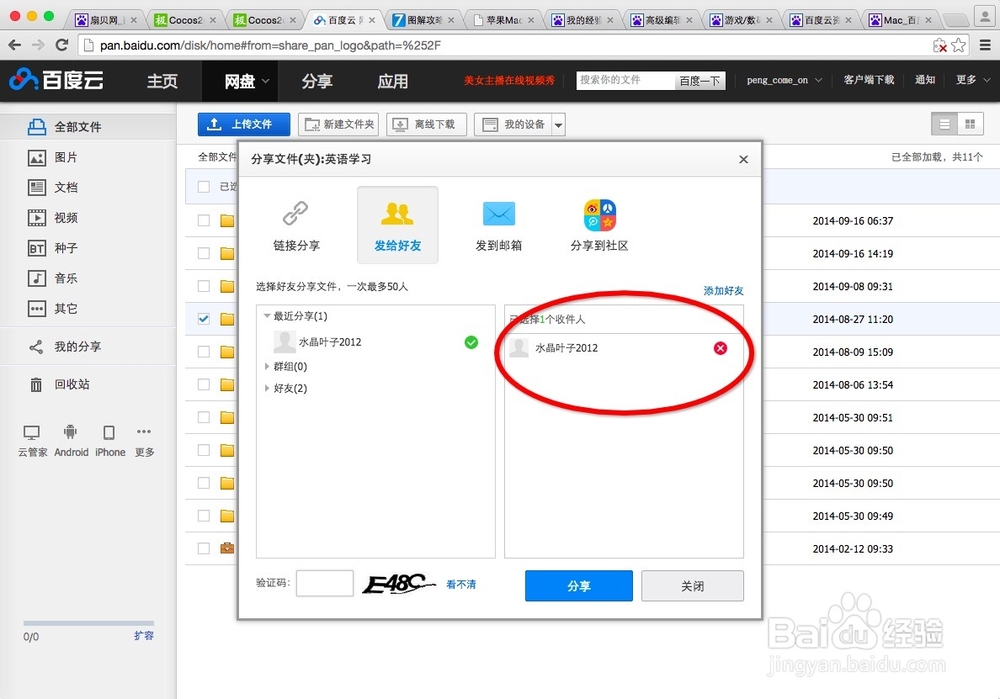Go to the 应用 nav tab
1000x699 pixels.
click(392, 81)
